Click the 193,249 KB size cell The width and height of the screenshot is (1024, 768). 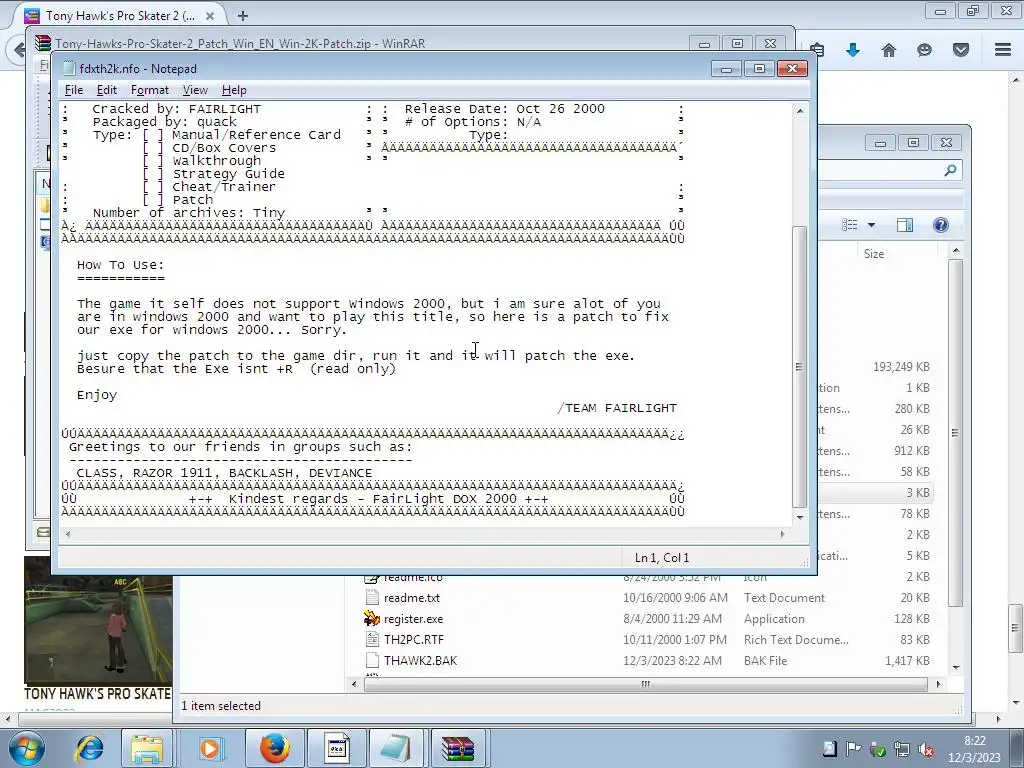pos(901,367)
